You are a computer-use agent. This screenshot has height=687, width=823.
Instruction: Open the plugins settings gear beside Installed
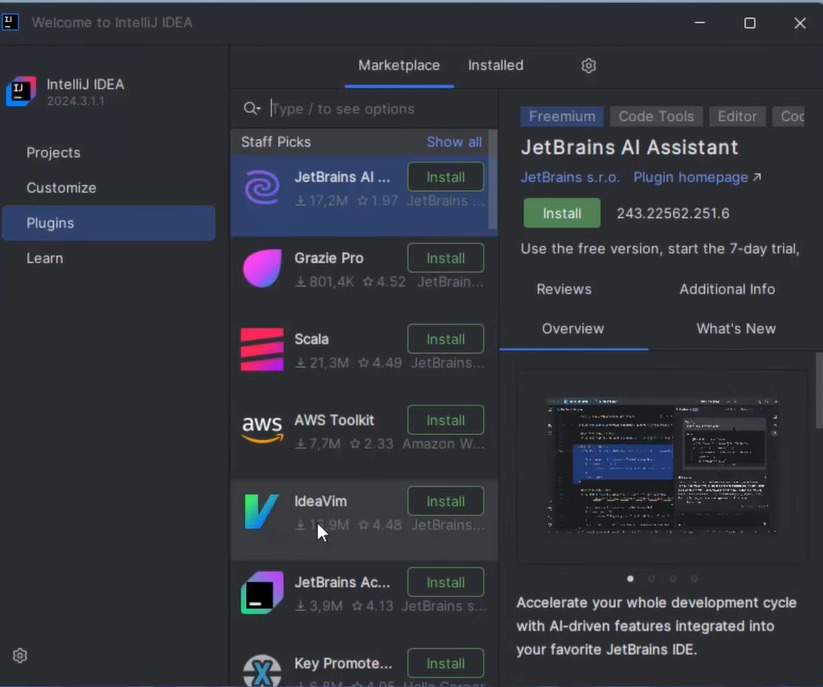588,66
